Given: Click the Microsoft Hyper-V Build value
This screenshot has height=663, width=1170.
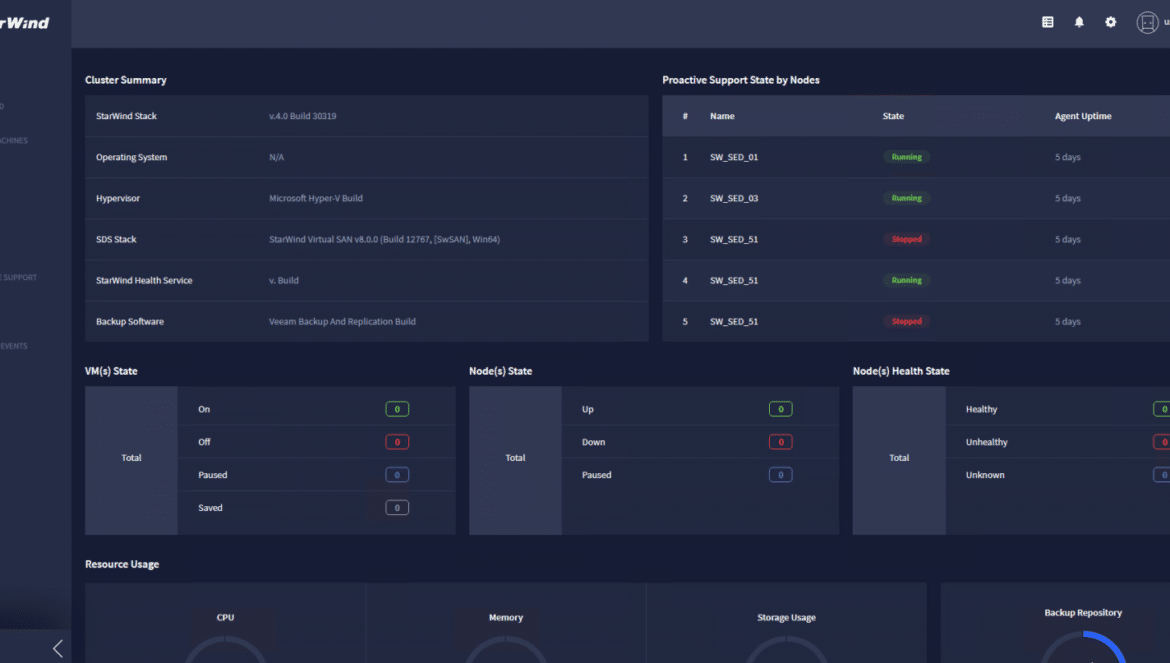Looking at the screenshot, I should coord(316,198).
